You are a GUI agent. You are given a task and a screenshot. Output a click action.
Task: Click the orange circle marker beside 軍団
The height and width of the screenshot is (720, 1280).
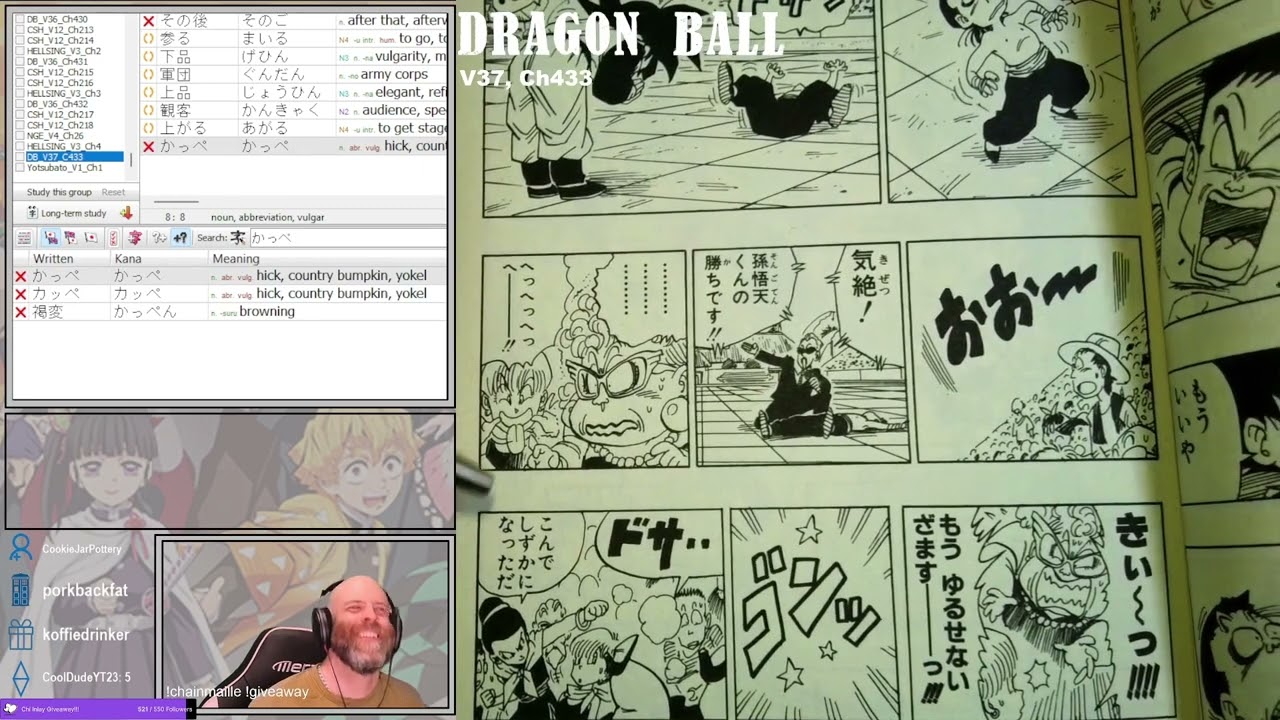click(148, 75)
